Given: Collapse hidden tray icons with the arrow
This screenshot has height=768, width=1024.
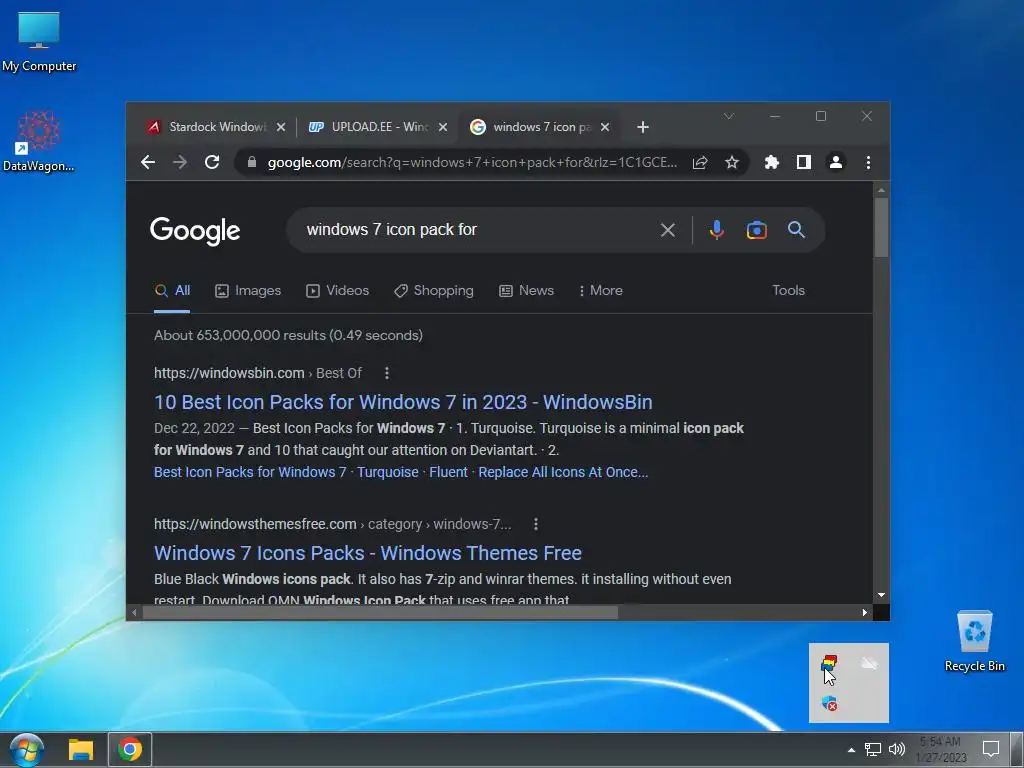Looking at the screenshot, I should (x=851, y=750).
